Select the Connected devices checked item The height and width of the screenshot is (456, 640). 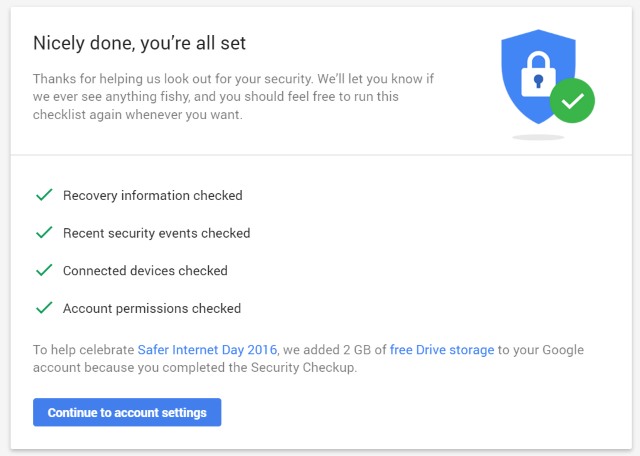(145, 271)
